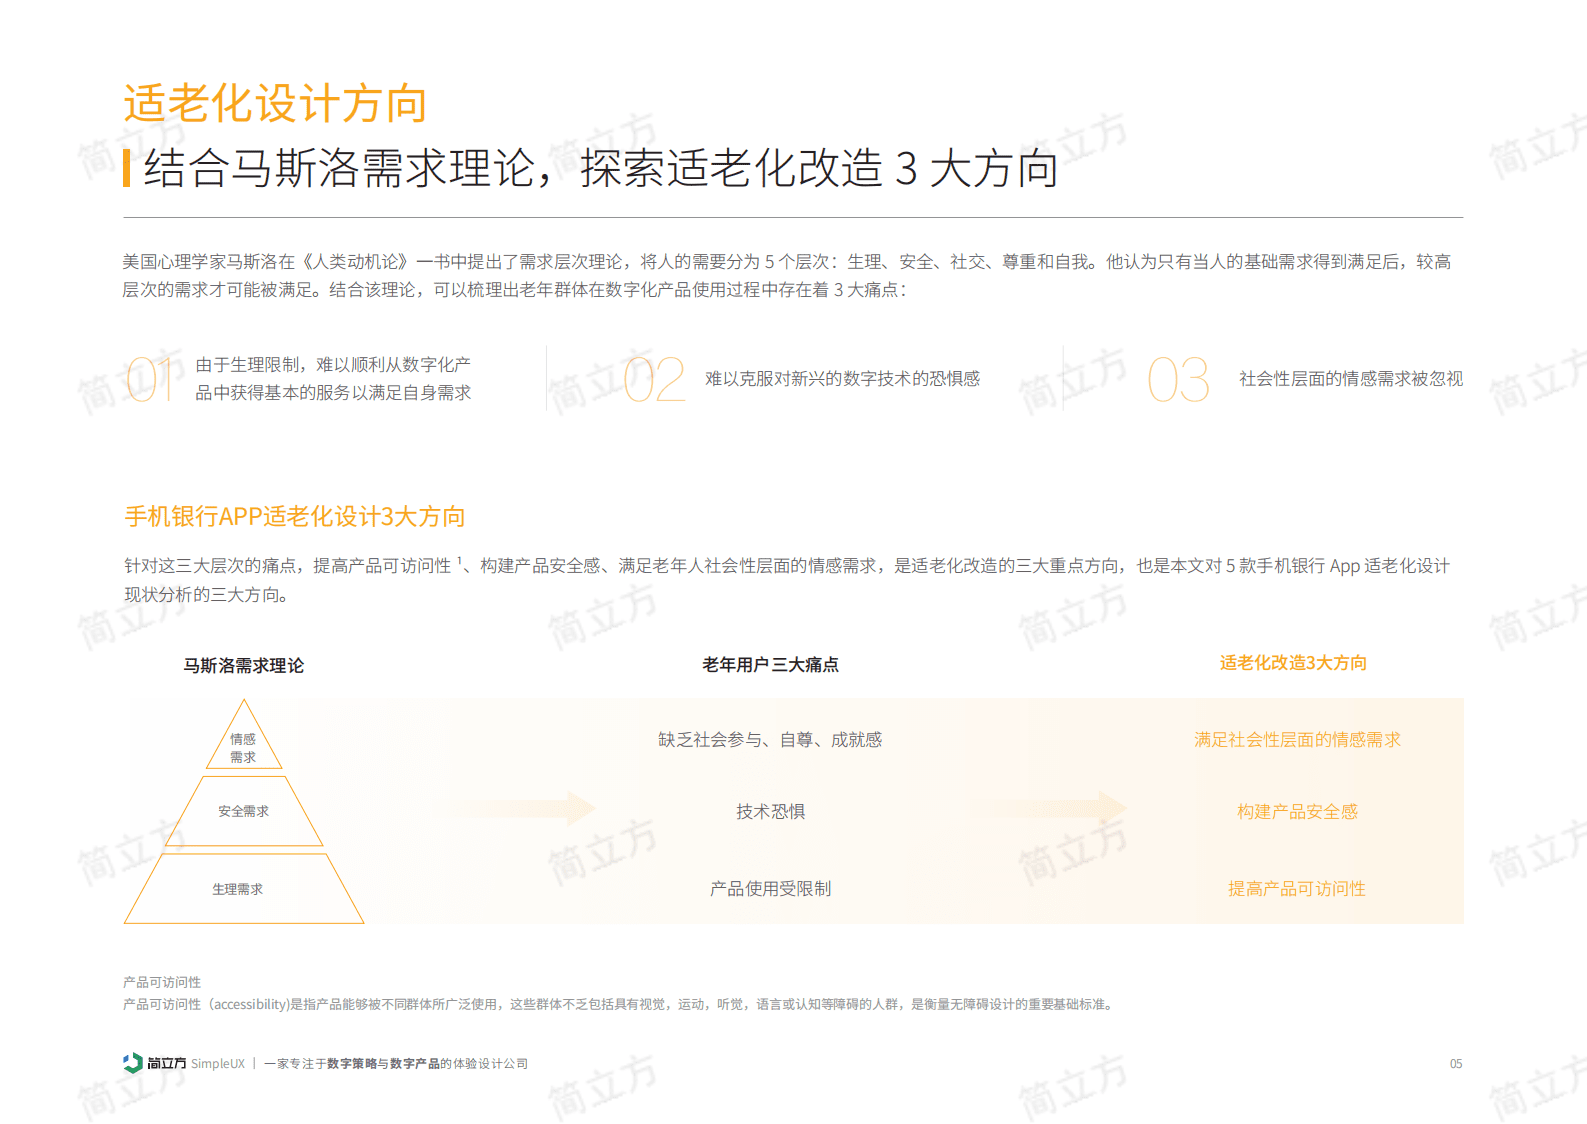Screen dimensions: 1587x1124
Task: Click the column header 老年用户三大痛点
Action: point(770,665)
